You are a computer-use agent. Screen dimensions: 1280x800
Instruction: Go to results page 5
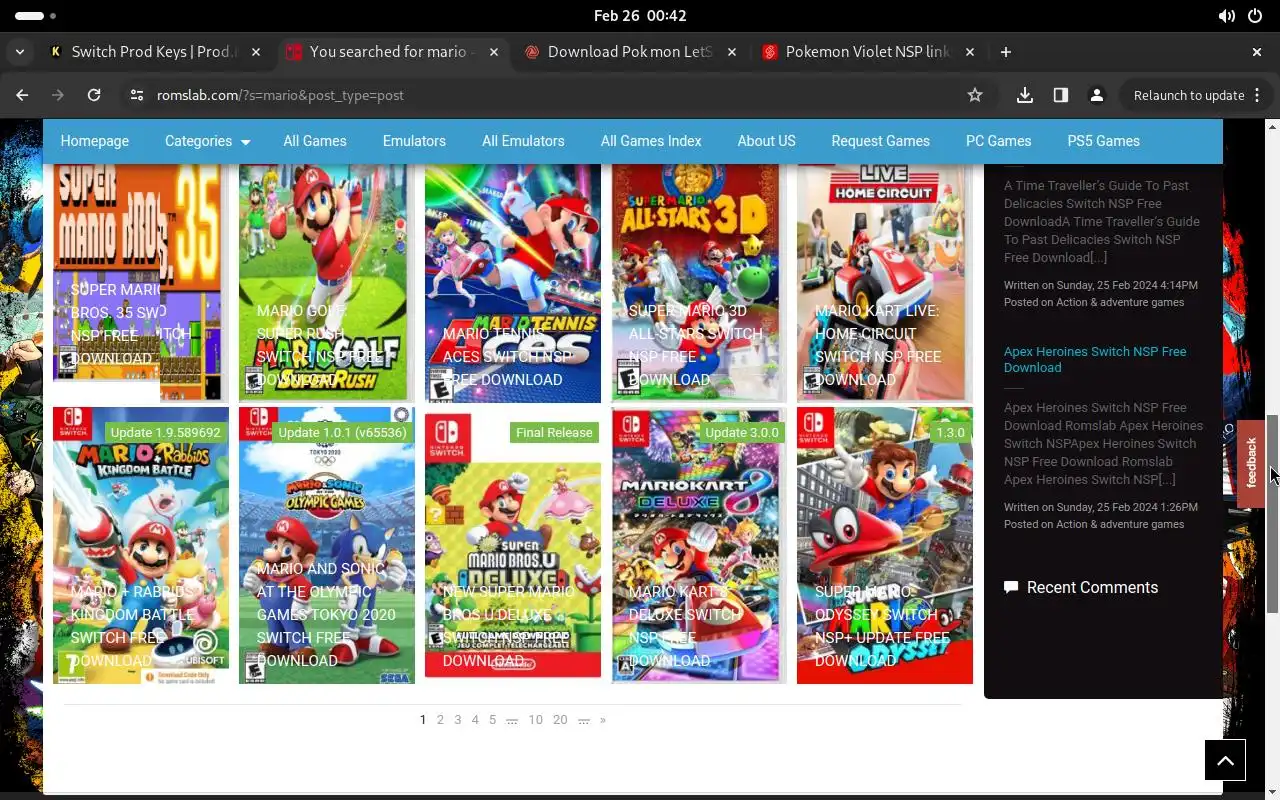point(492,720)
